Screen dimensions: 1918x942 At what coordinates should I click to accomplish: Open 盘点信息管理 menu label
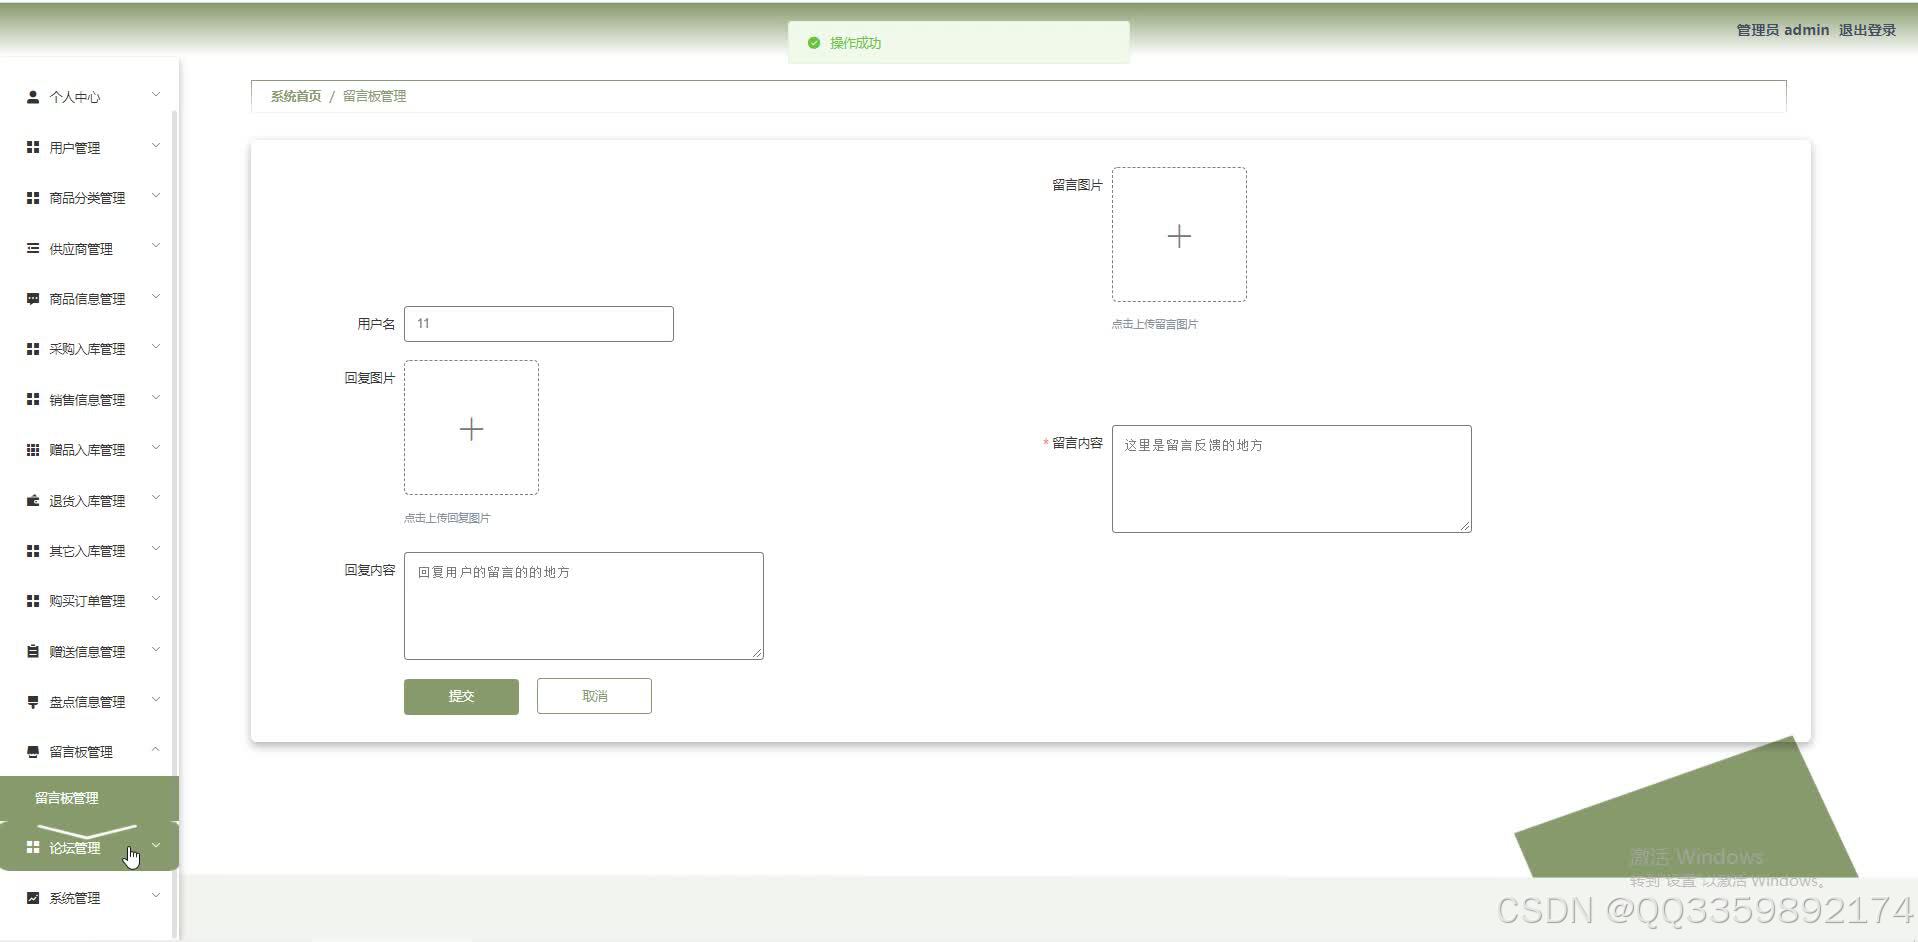click(87, 702)
